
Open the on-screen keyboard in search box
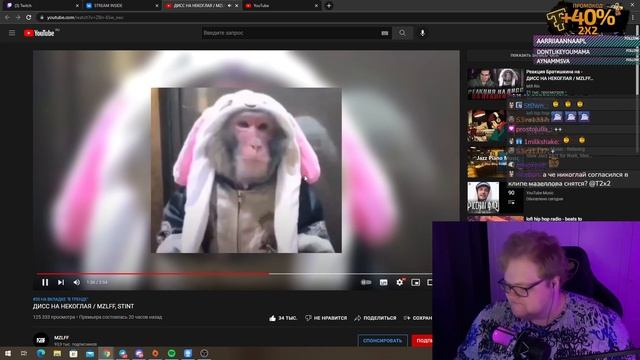(384, 33)
